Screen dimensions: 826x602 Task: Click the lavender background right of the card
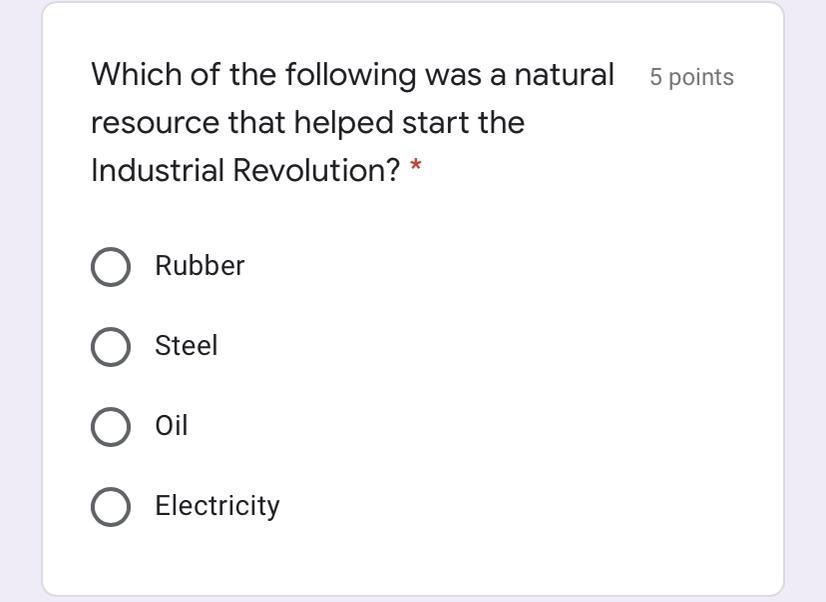(805, 300)
